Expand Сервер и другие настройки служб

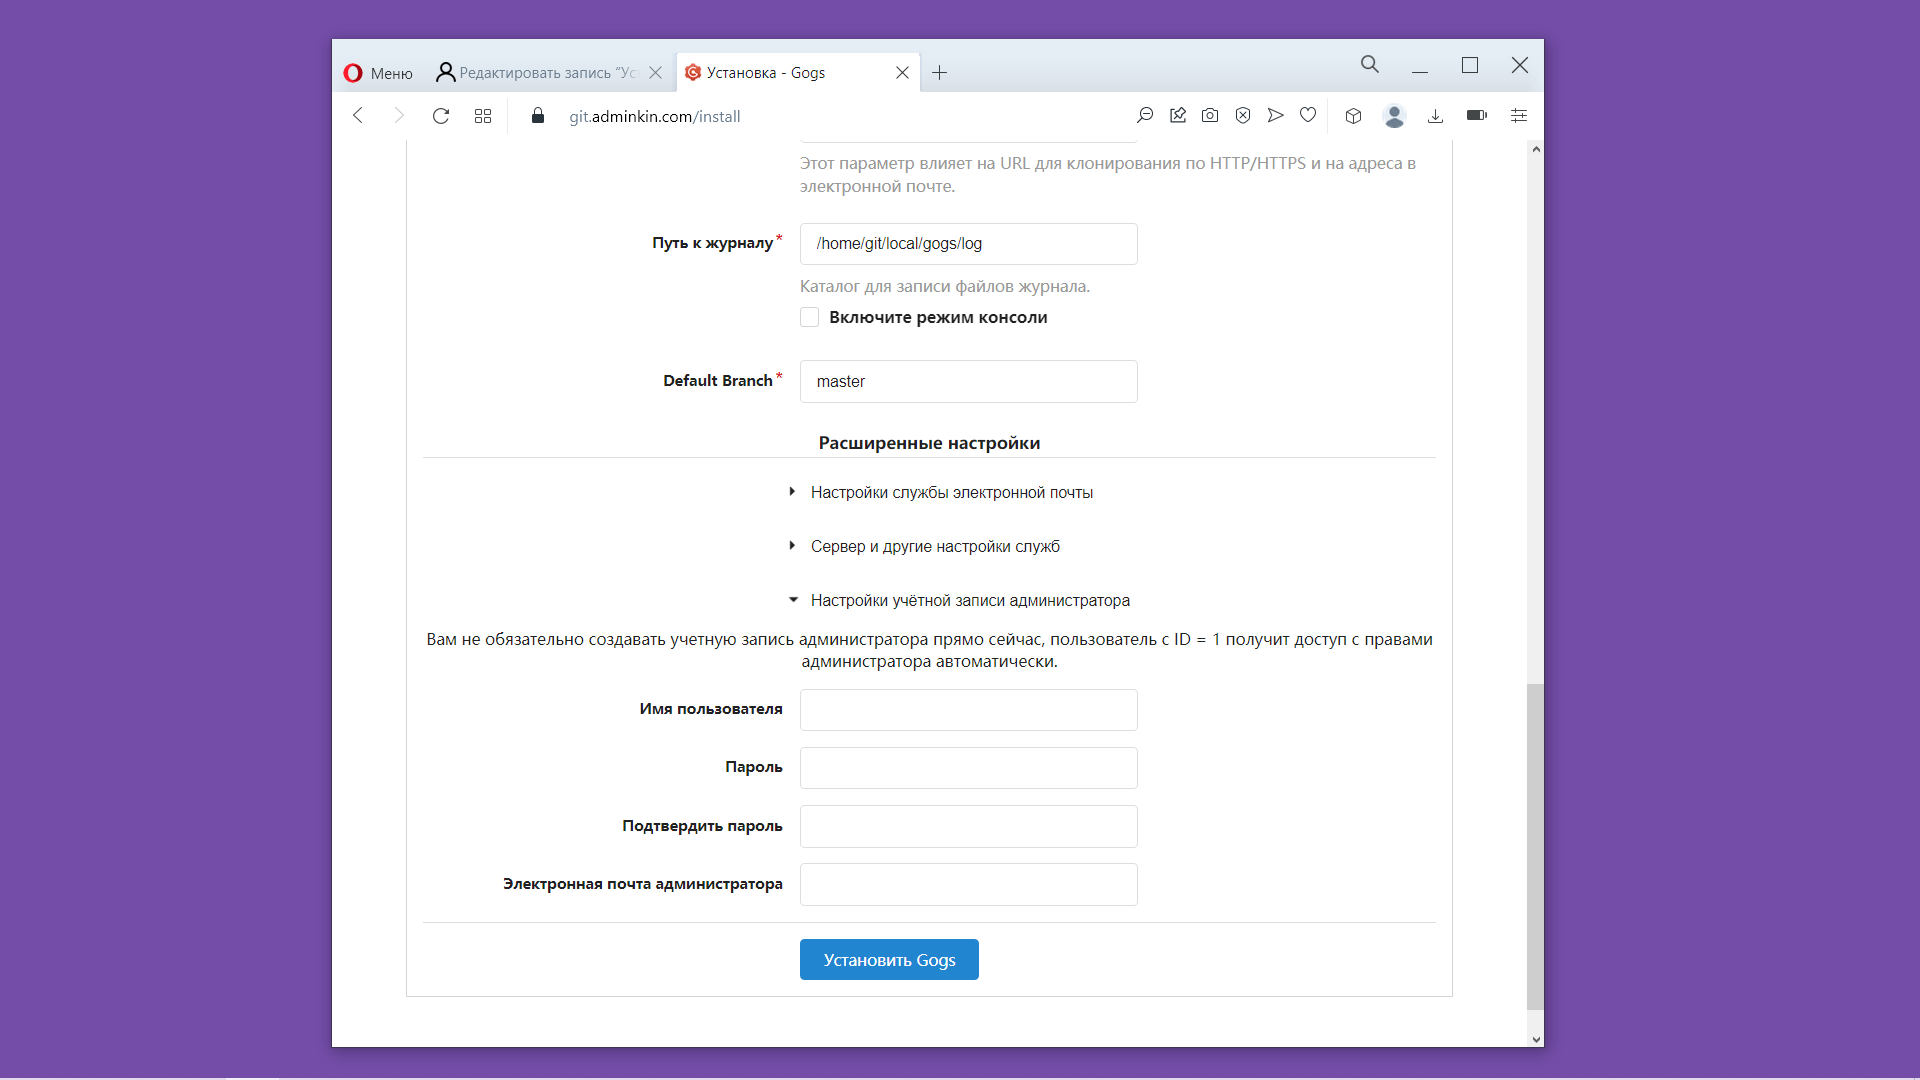click(x=924, y=546)
